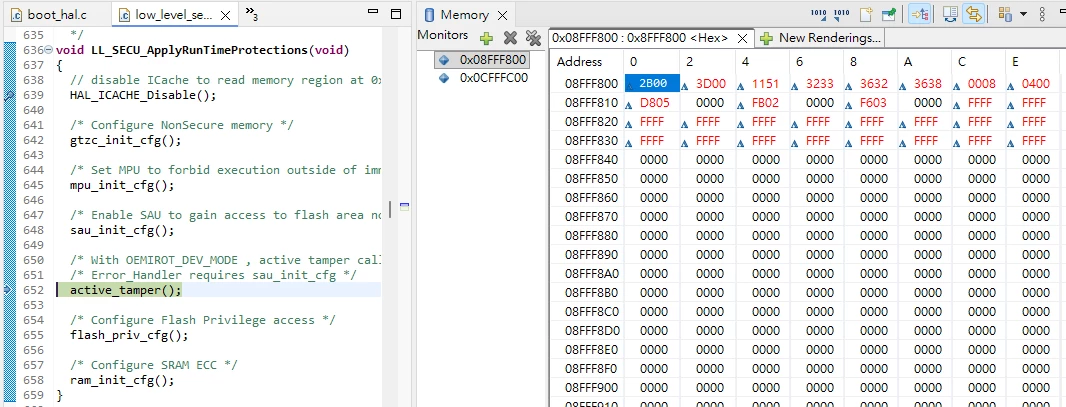Click memory cell FB02
The image size is (1066, 407).
coord(765,103)
